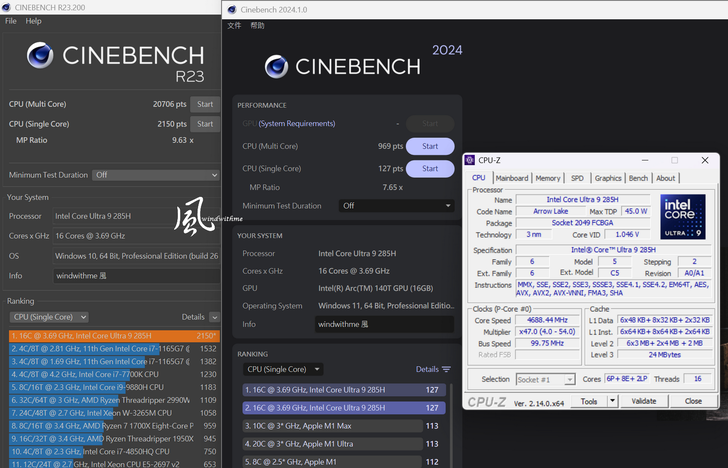The height and width of the screenshot is (468, 728).
Task: Click the Details filter icon in Cinebench 2024
Action: click(446, 369)
